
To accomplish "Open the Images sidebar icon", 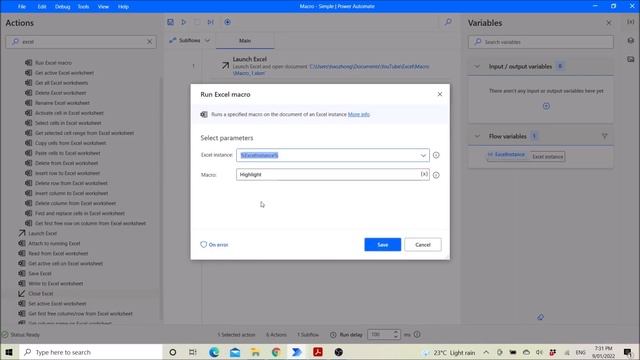I will tap(631, 59).
